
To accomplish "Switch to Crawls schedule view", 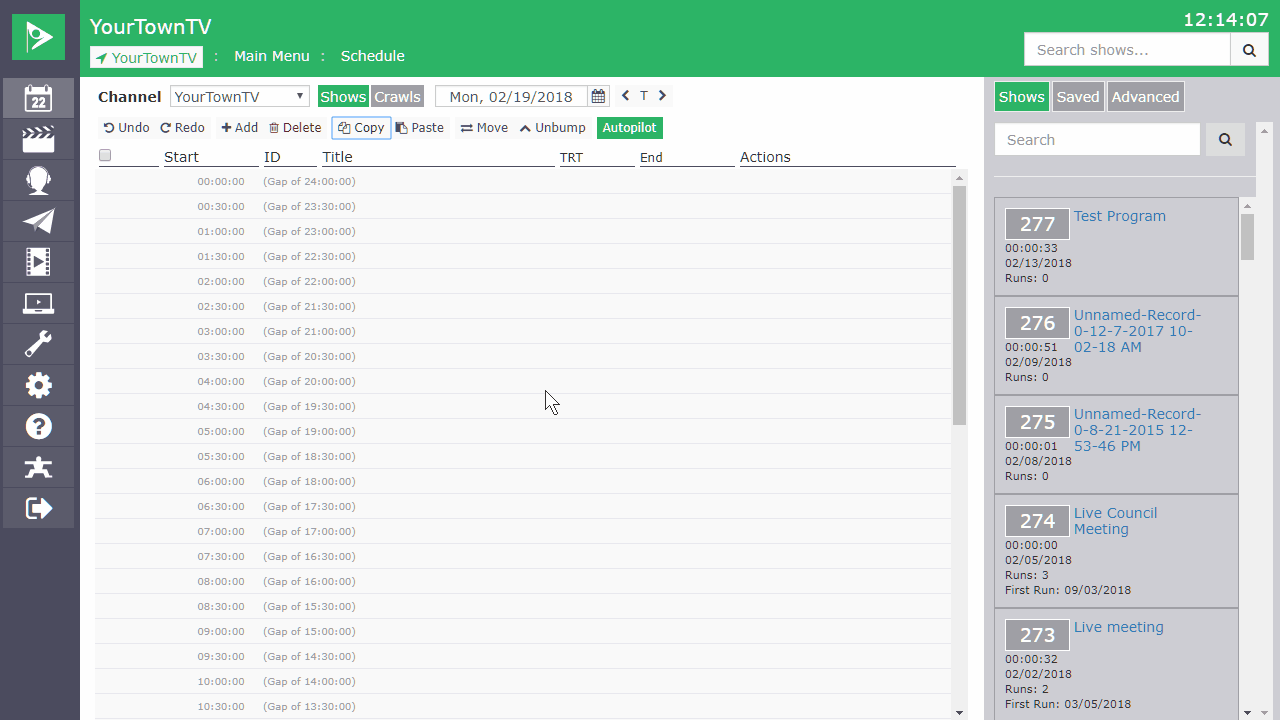I will click(397, 97).
